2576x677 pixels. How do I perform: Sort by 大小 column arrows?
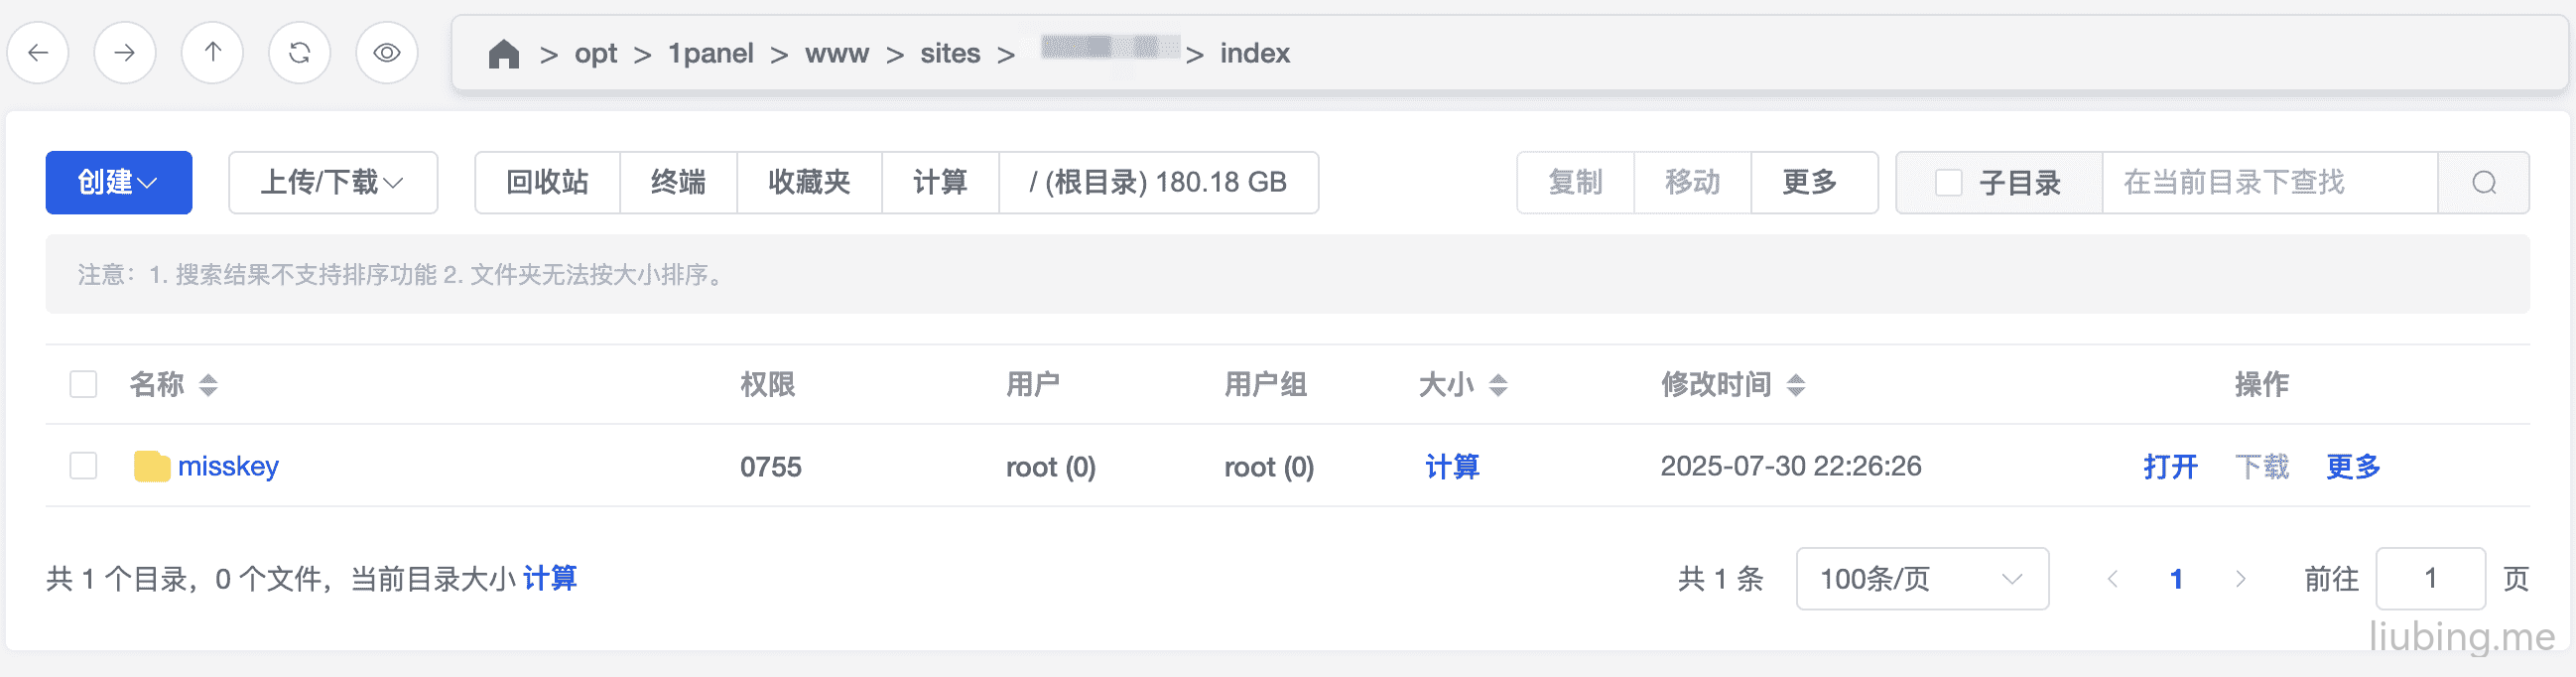[x=1498, y=385]
